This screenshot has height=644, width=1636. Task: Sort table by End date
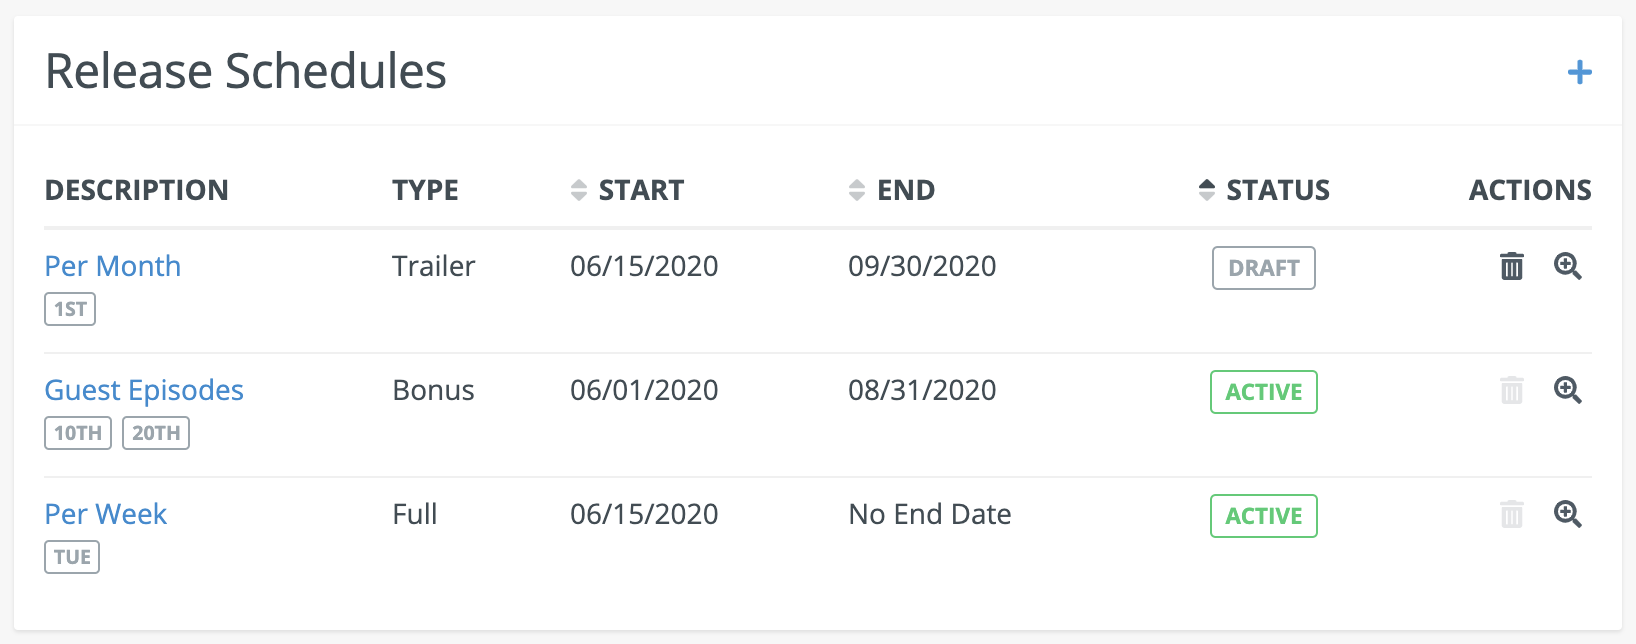click(891, 190)
